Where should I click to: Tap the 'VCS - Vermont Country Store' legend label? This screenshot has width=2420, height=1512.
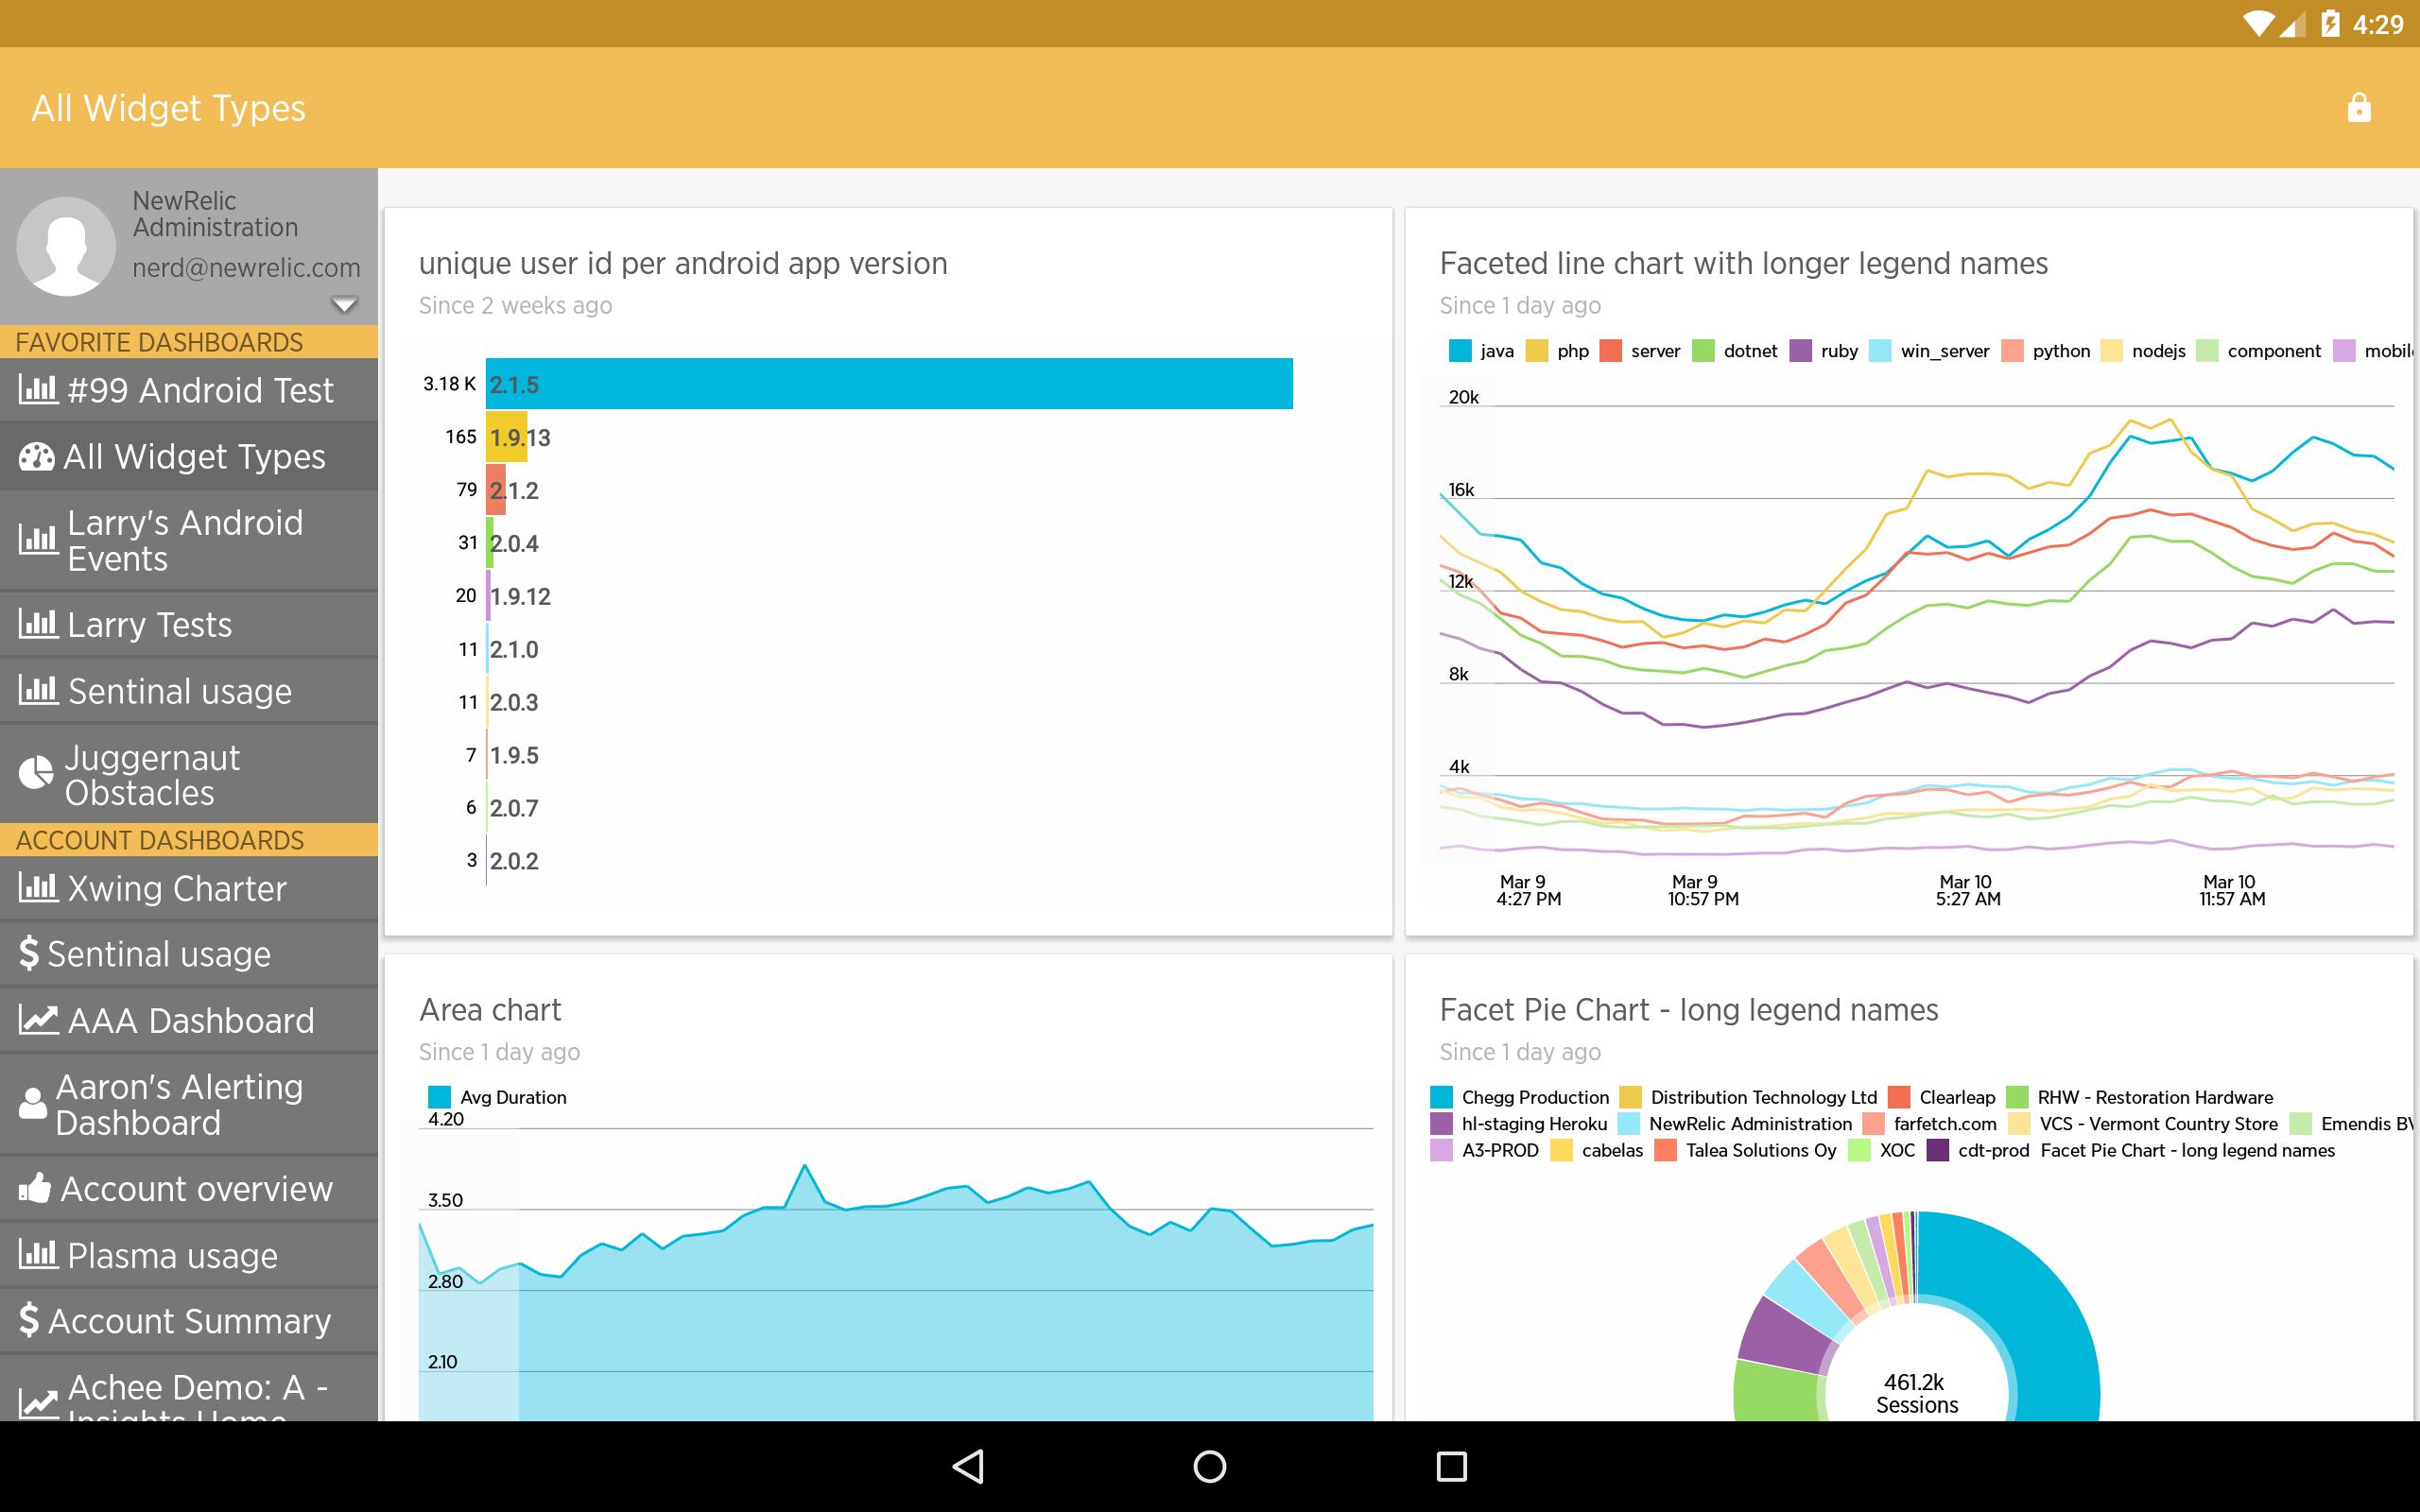(2158, 1123)
